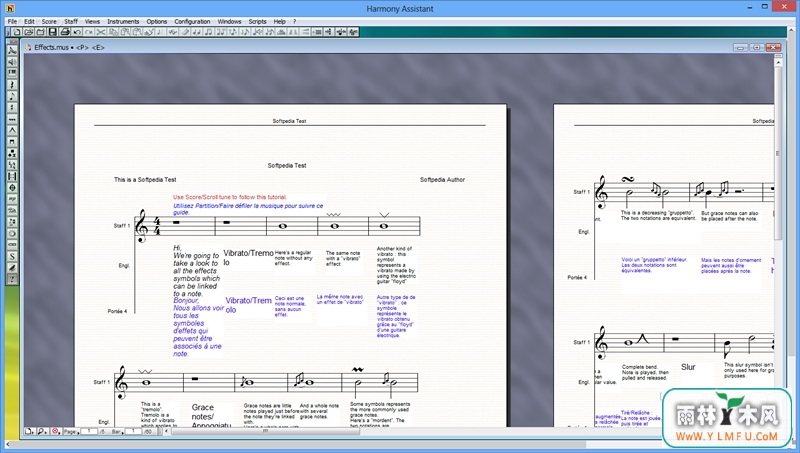
Task: Click the Cut scissors icon
Action: pos(101,32)
